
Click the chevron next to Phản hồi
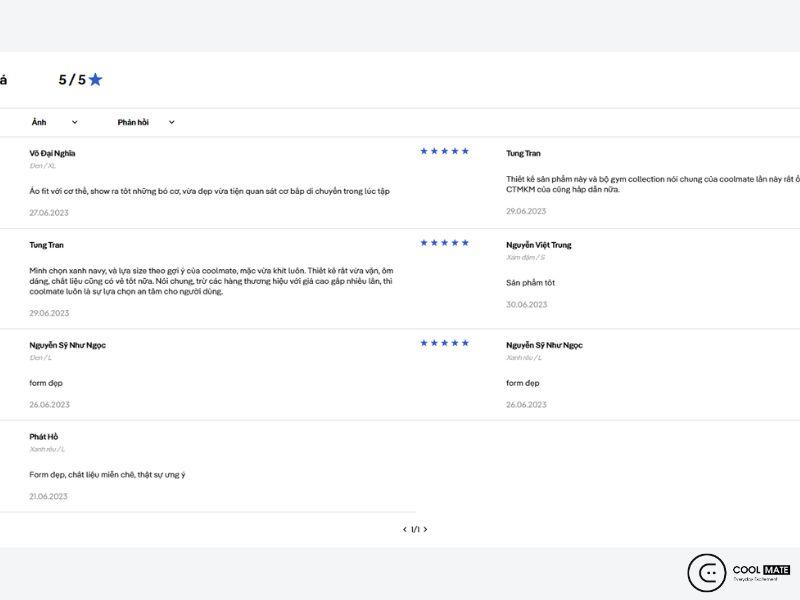(171, 122)
